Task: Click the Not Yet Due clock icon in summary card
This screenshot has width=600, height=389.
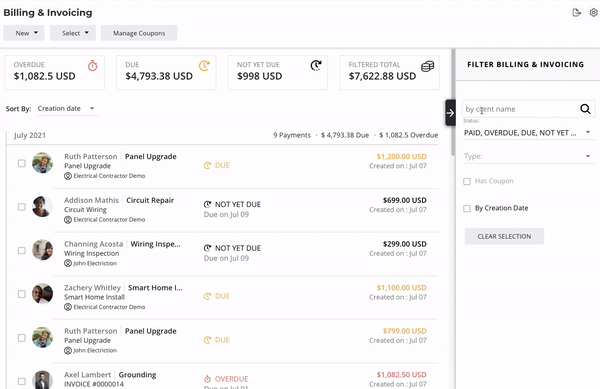Action: pos(316,66)
